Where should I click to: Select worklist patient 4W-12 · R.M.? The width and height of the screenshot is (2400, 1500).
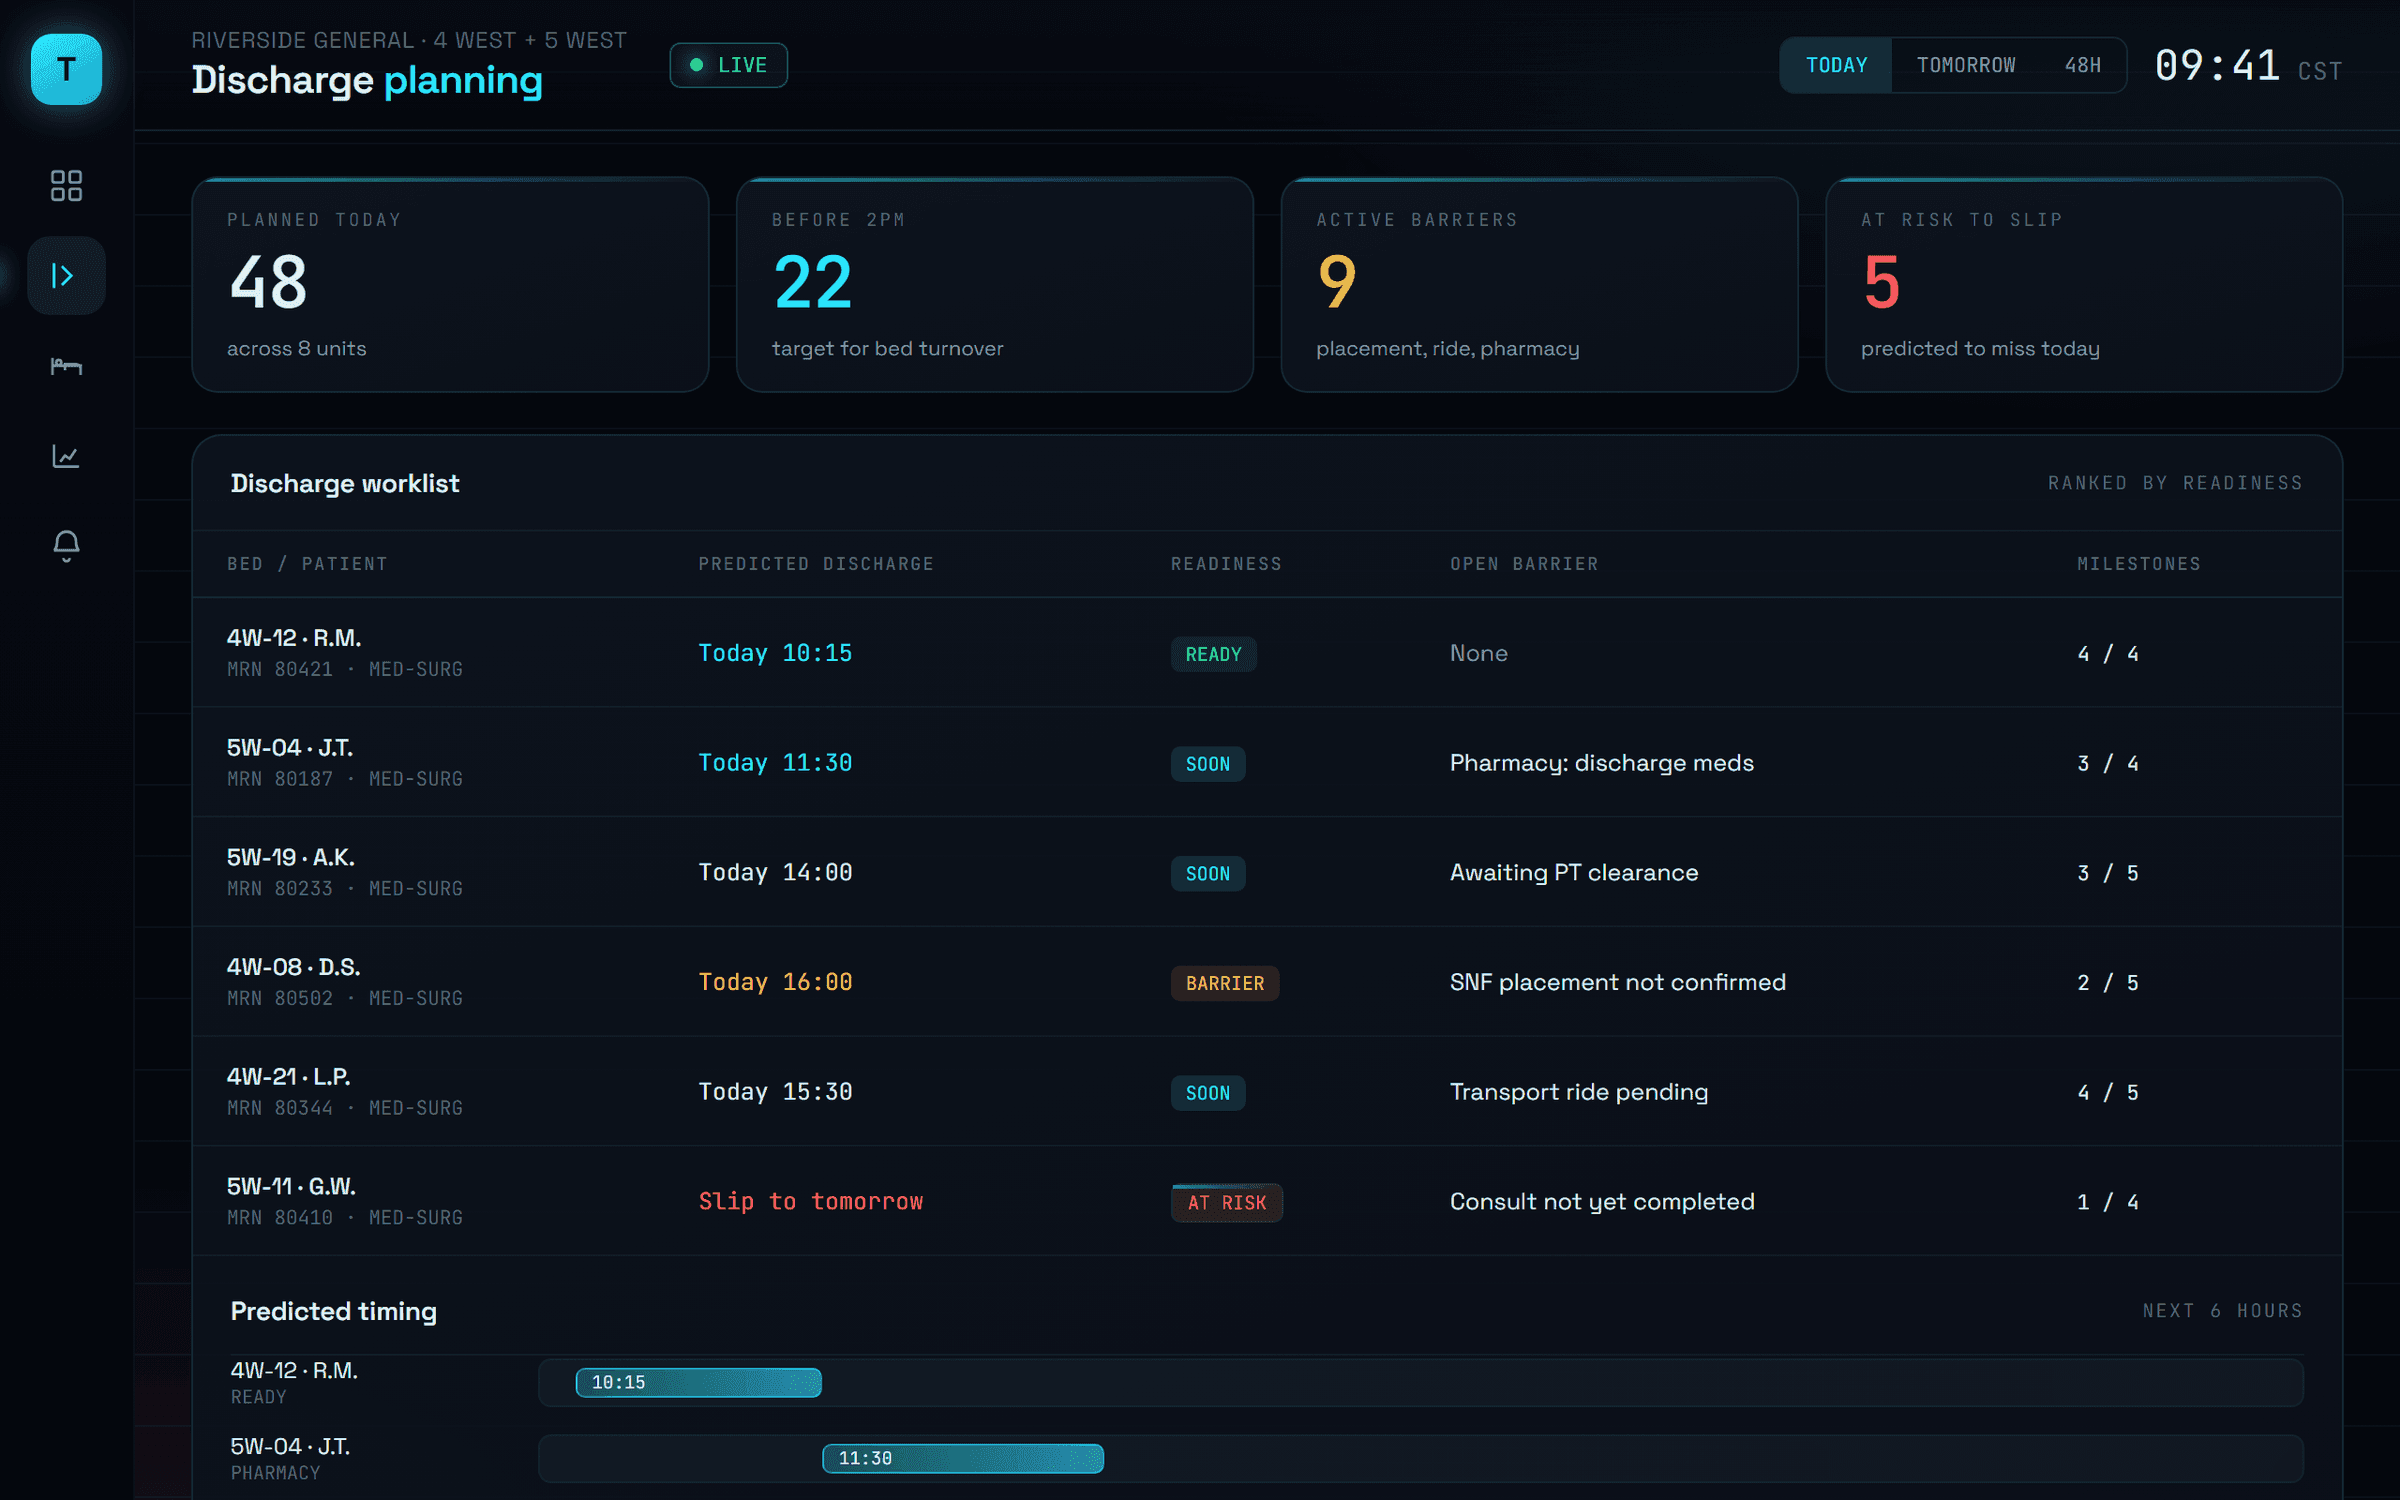click(294, 638)
